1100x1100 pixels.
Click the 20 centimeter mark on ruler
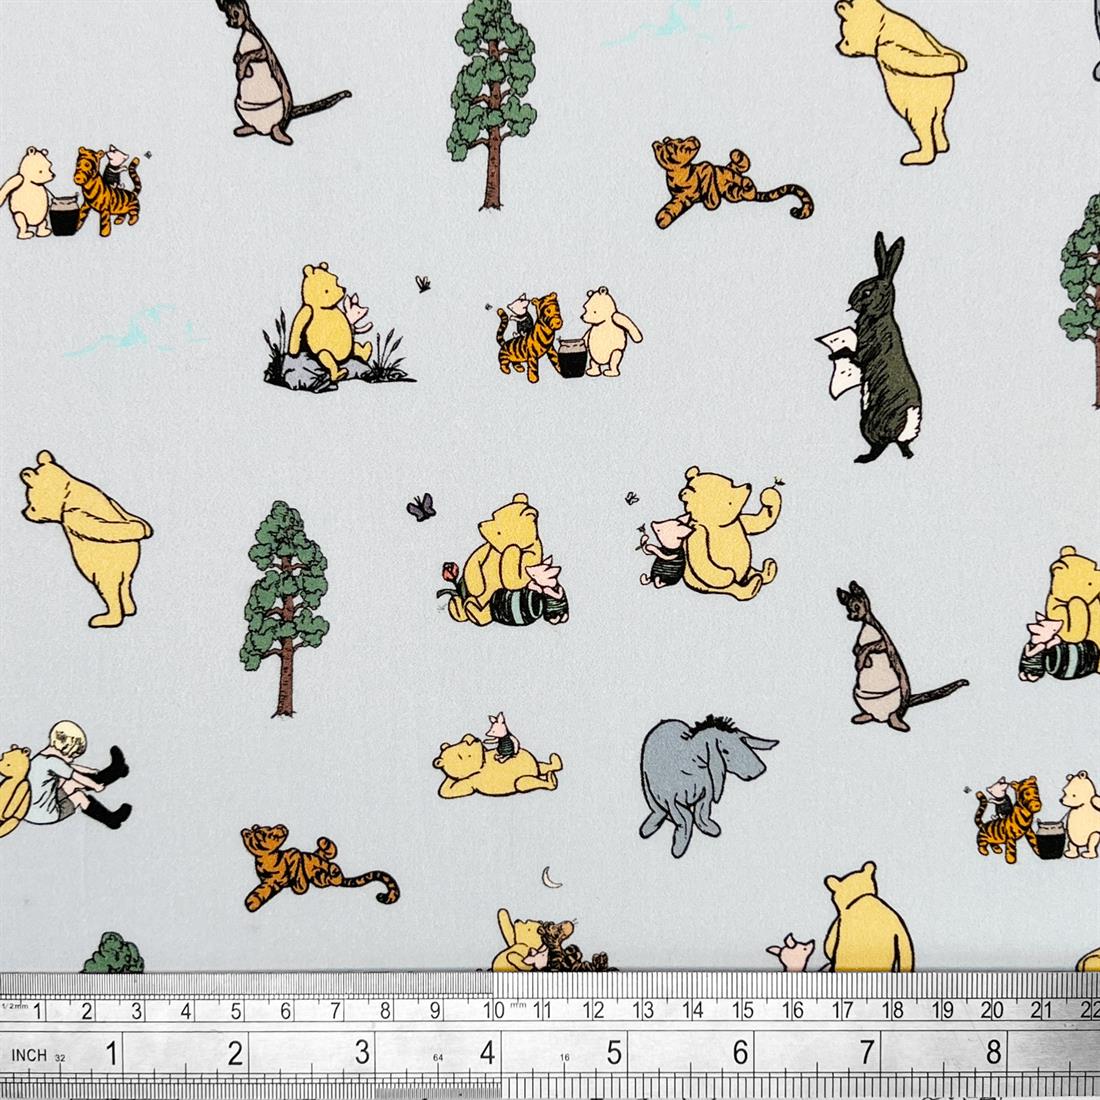pos(991,1010)
